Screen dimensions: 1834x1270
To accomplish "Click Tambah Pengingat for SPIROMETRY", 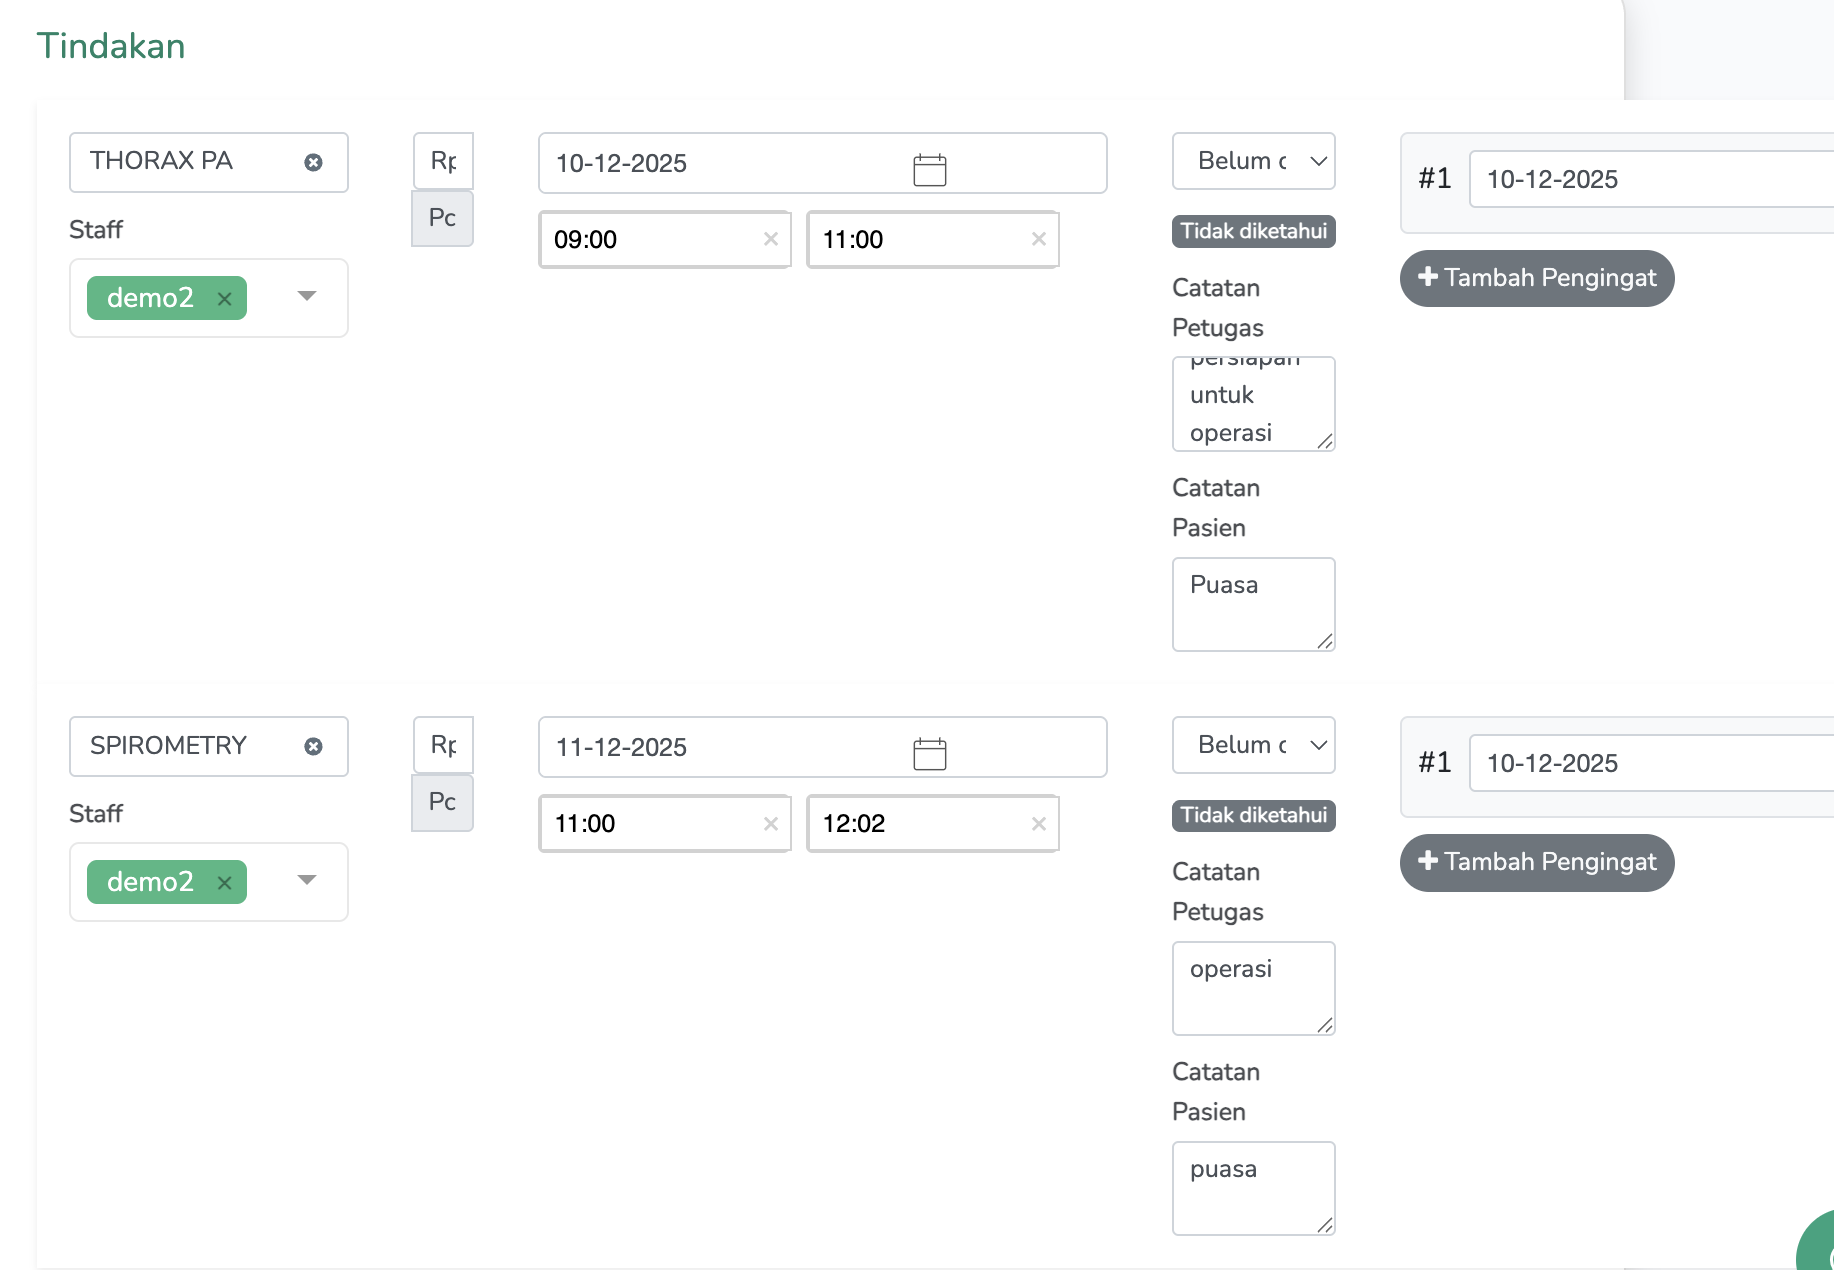I will 1537,862.
